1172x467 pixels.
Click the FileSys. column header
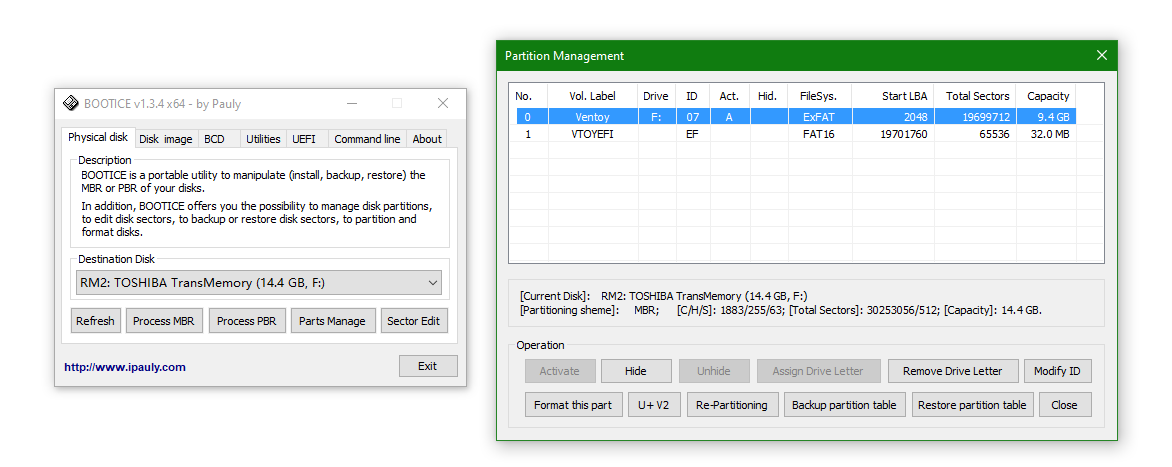point(818,96)
